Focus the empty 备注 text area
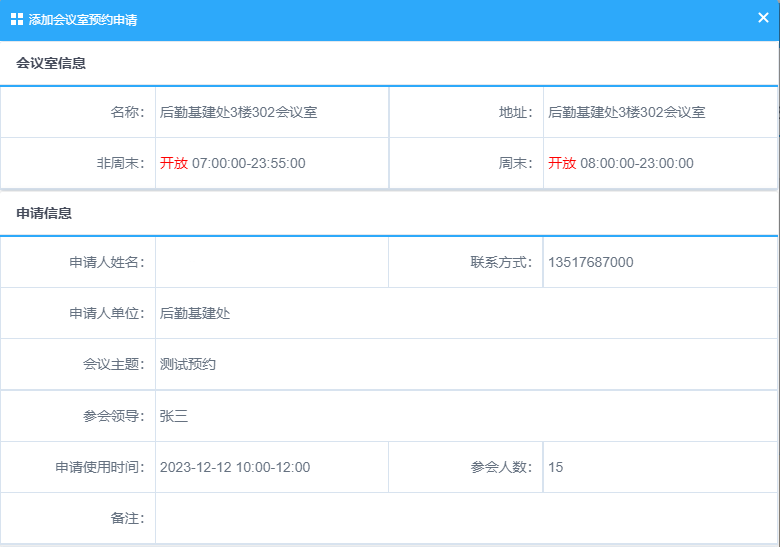This screenshot has height=547, width=780. tap(466, 518)
